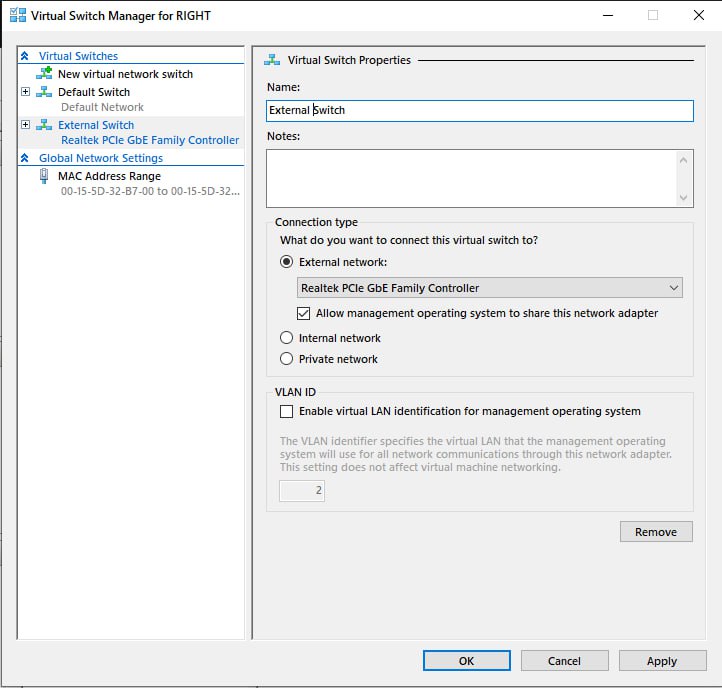The width and height of the screenshot is (722, 688).
Task: Enable virtual LAN identification checkbox
Action: pyautogui.click(x=287, y=411)
